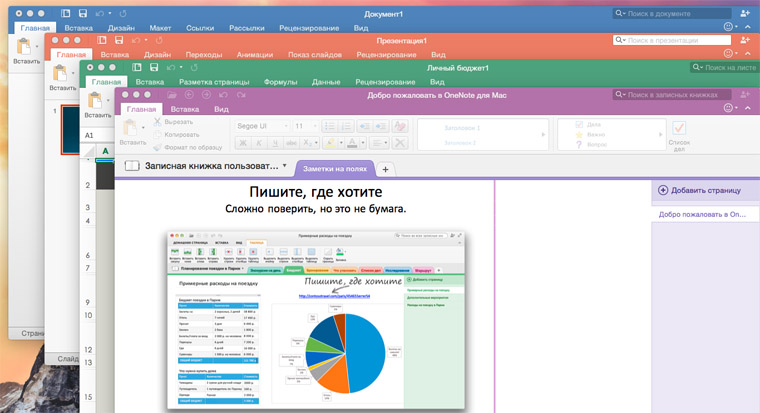
Task: Click the smiley feedback icon in PowerPoint
Action: click(727, 52)
